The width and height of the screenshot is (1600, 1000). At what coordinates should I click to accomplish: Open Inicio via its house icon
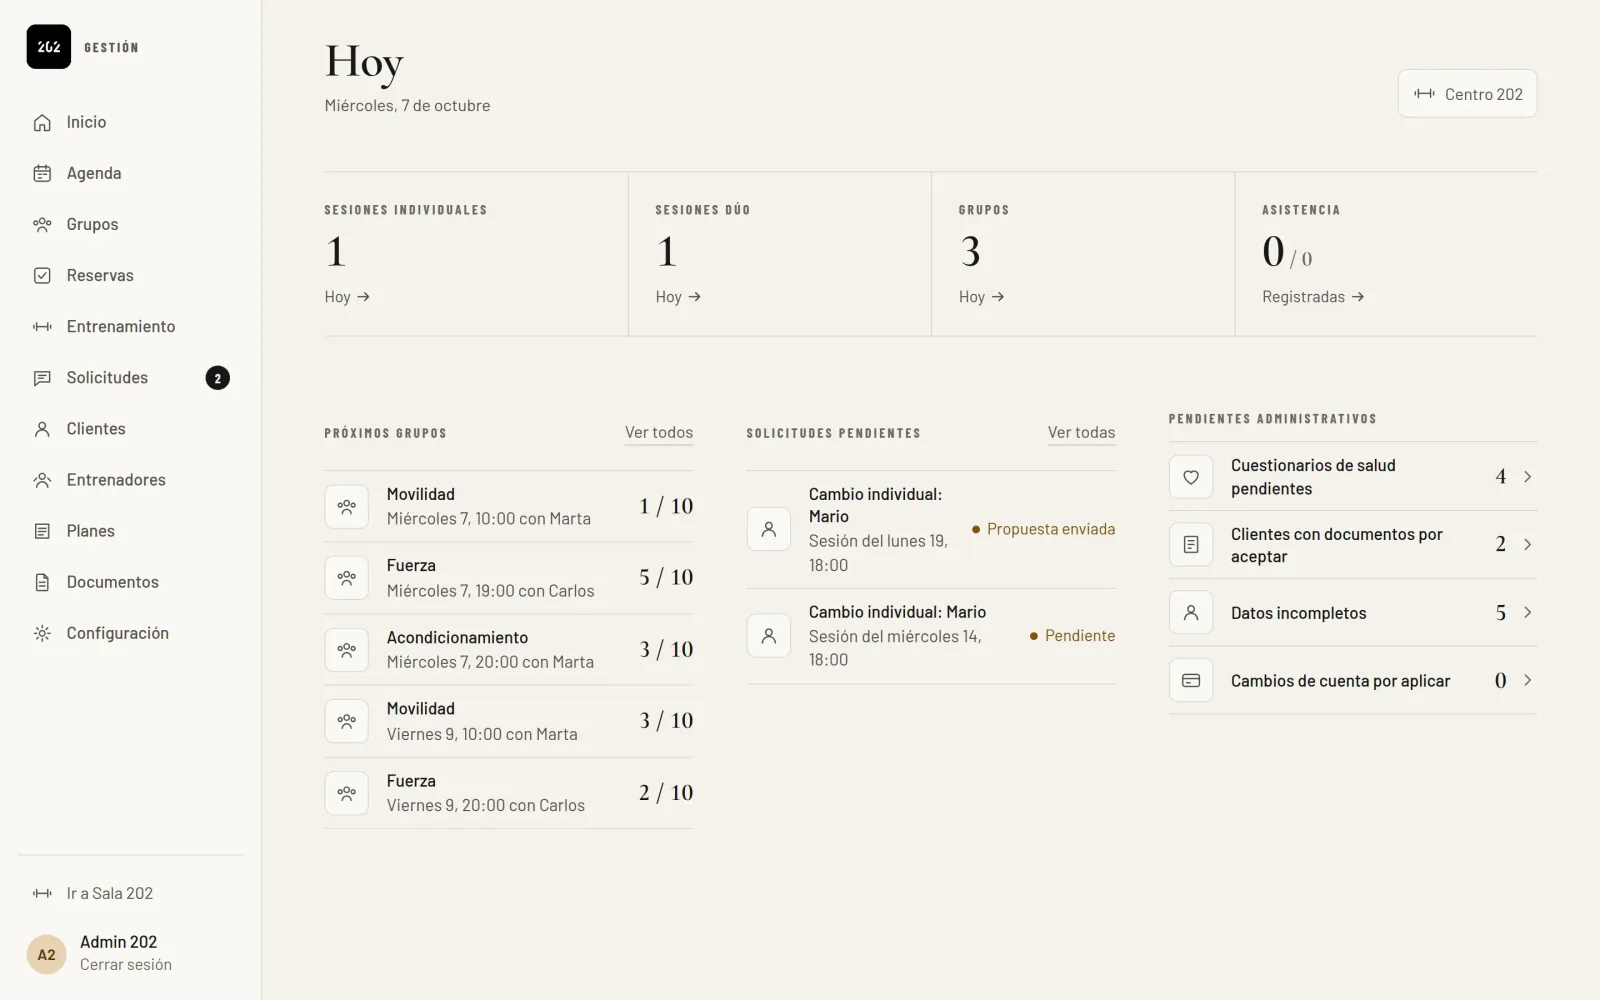(42, 122)
